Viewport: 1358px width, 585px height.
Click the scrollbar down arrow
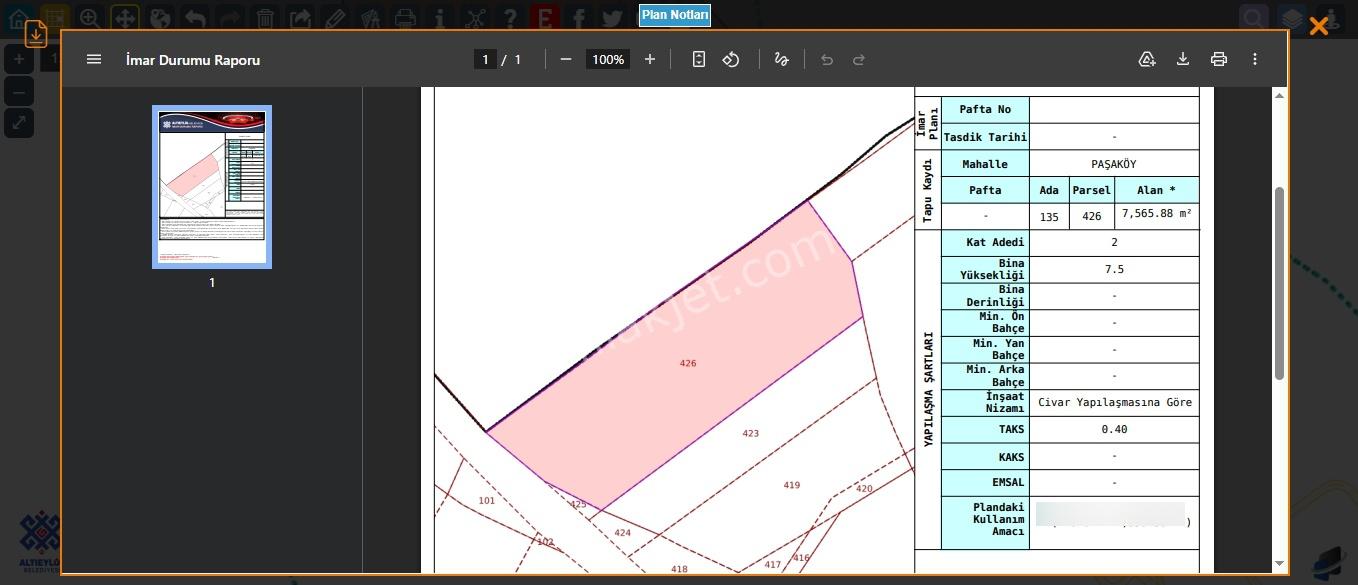tap(1279, 563)
